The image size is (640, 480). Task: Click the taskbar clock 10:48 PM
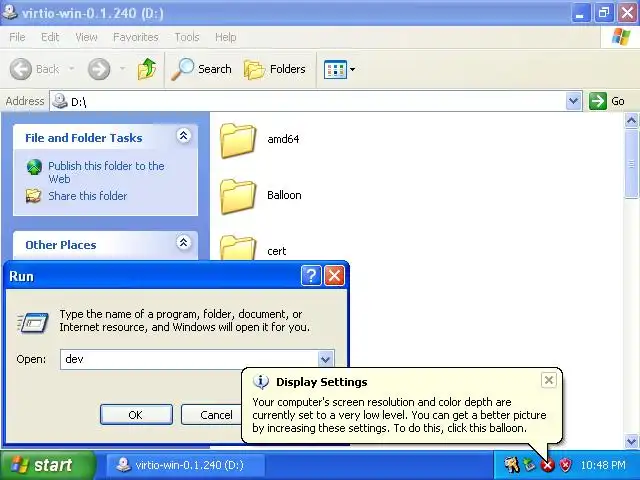pyautogui.click(x=602, y=465)
